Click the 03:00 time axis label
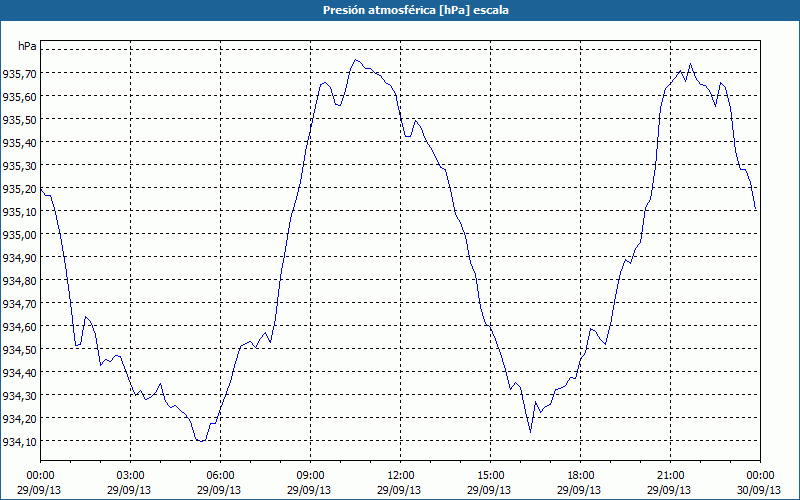This screenshot has height=500, width=800. point(131,476)
